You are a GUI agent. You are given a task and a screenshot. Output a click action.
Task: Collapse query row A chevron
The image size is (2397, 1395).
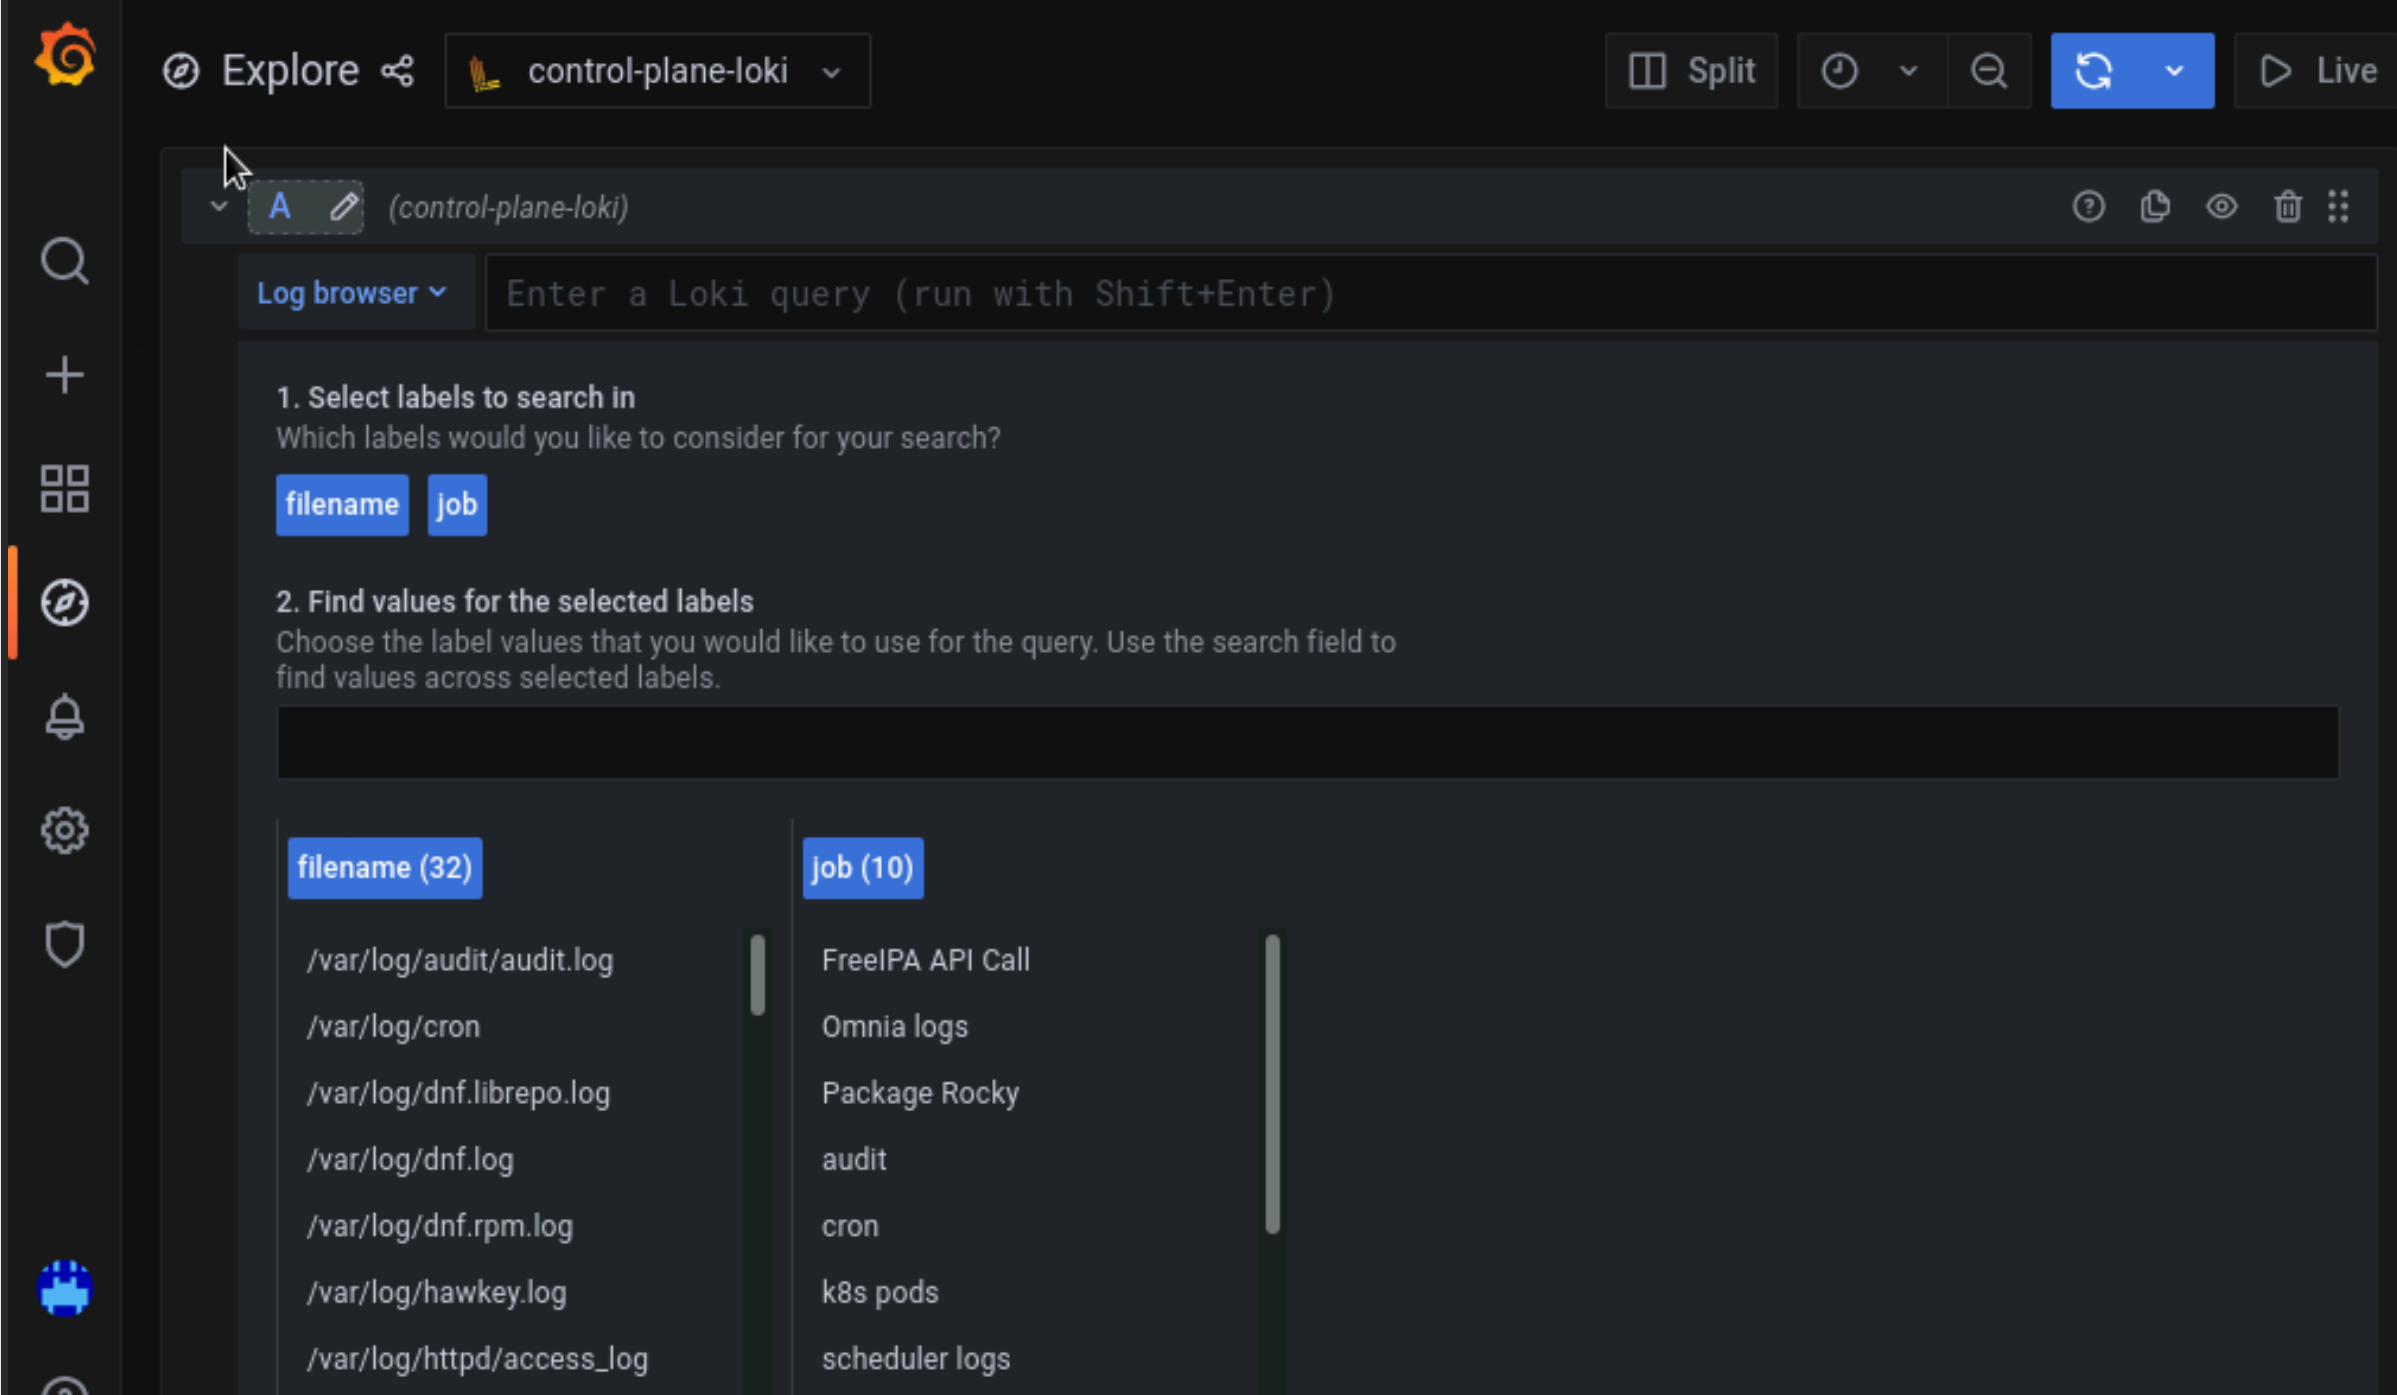point(219,207)
